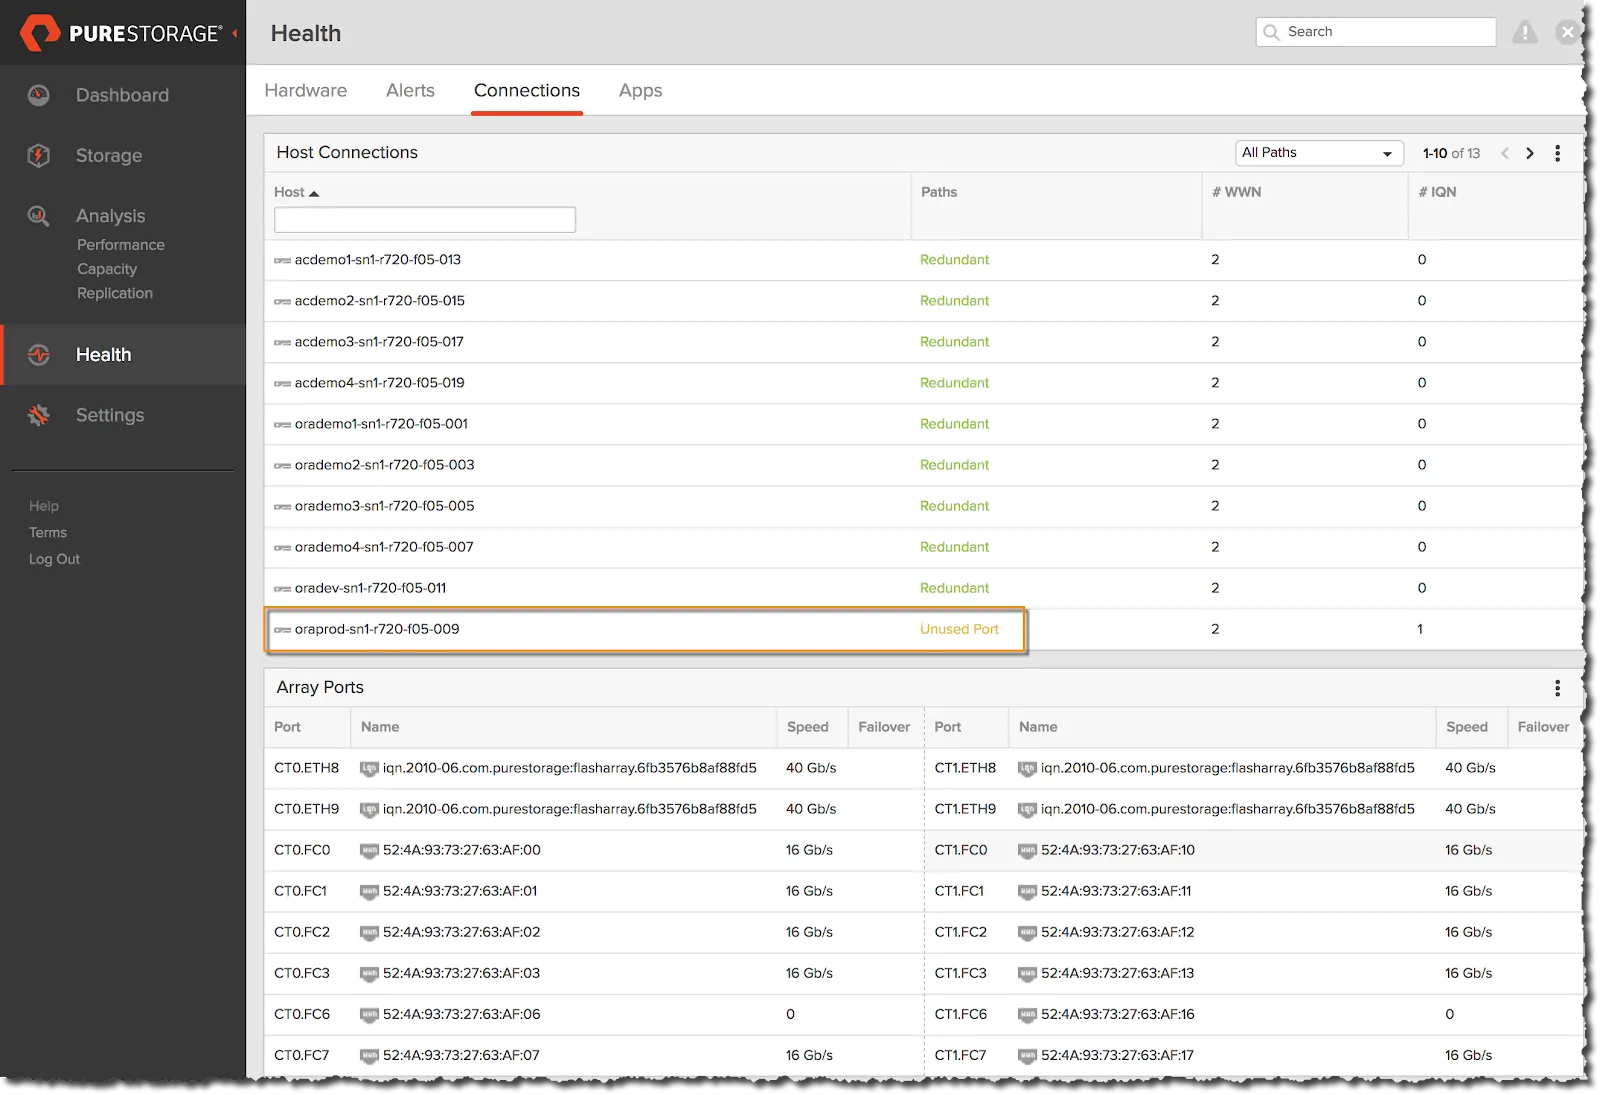Switch to the Apps tab
1600x1095 pixels.
click(640, 90)
